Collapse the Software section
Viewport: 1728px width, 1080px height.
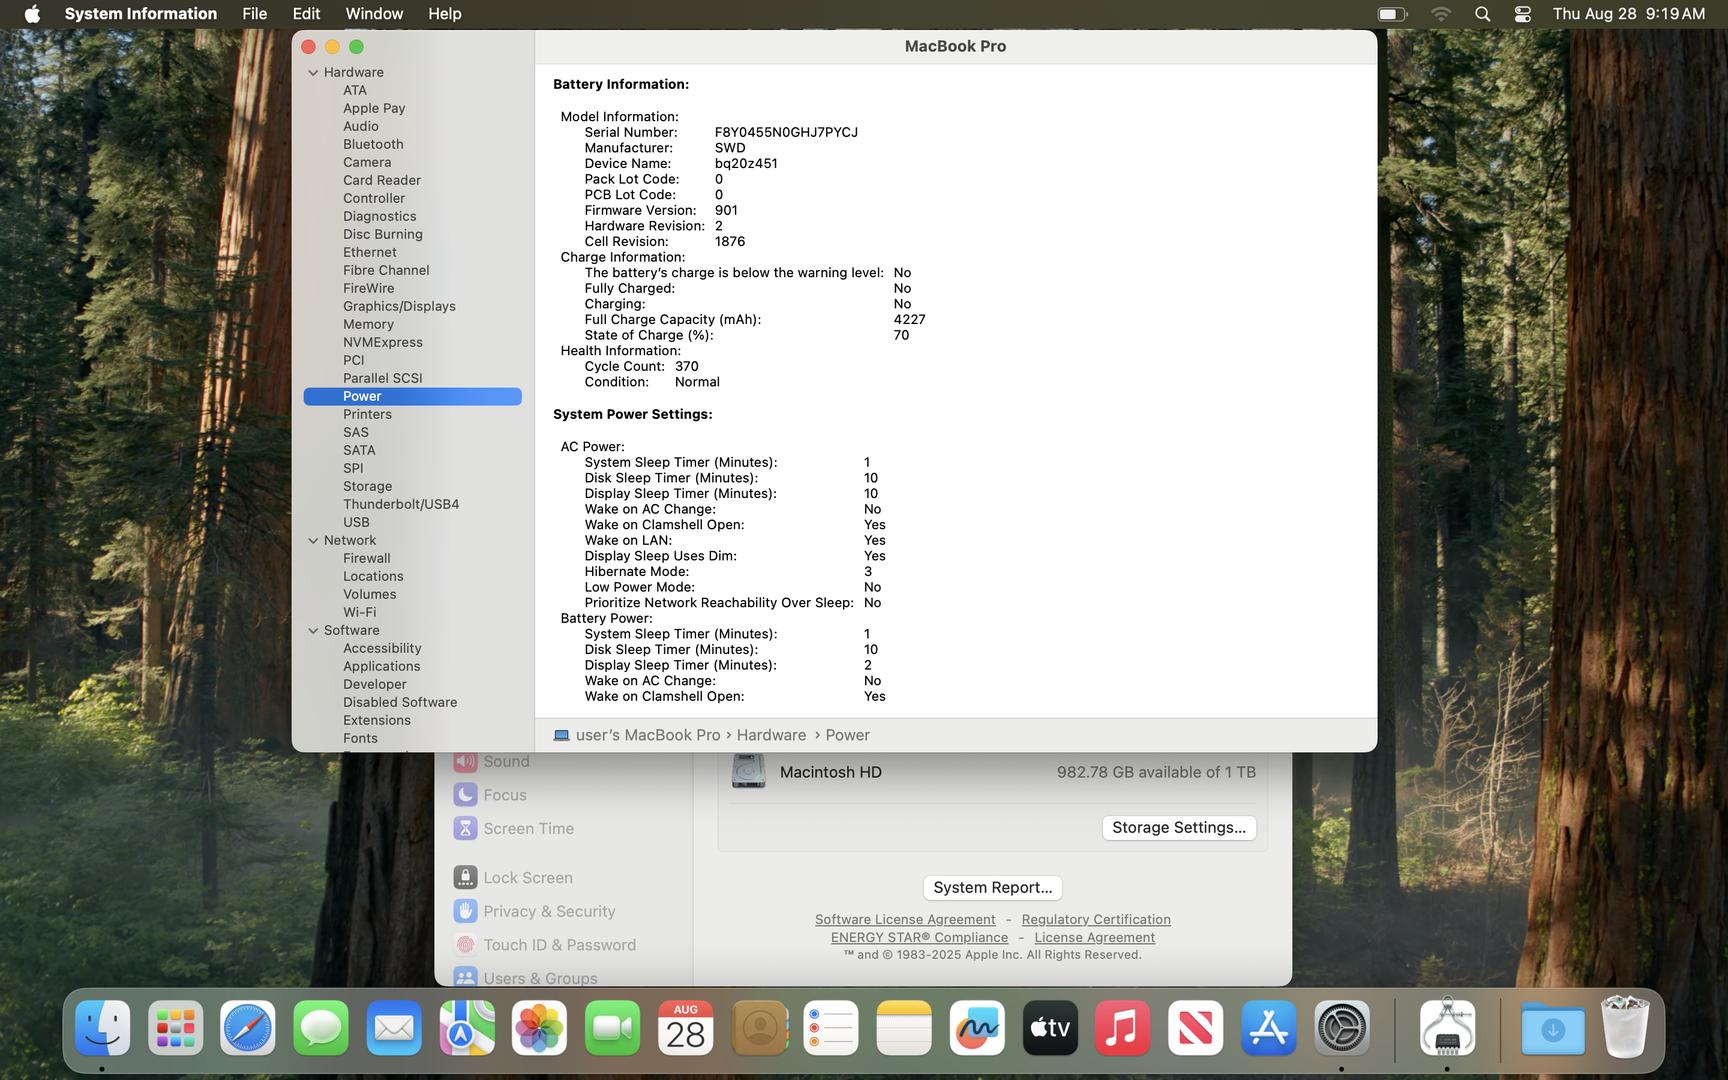[x=313, y=631]
